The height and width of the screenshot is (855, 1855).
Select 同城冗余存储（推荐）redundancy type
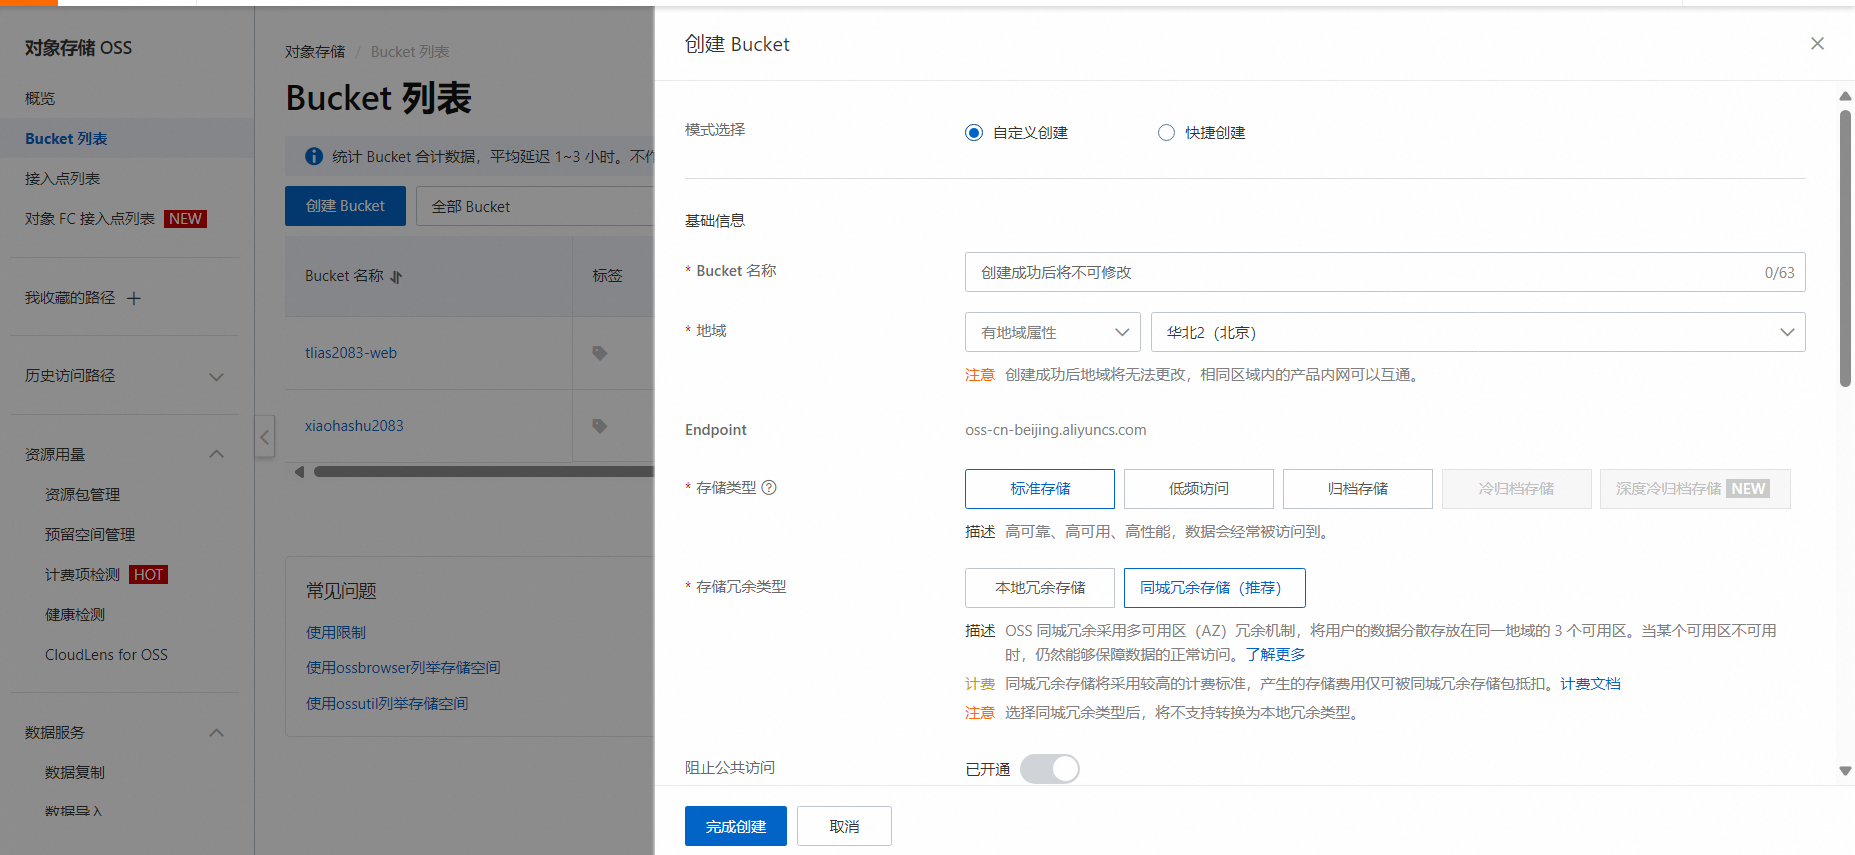click(x=1215, y=588)
